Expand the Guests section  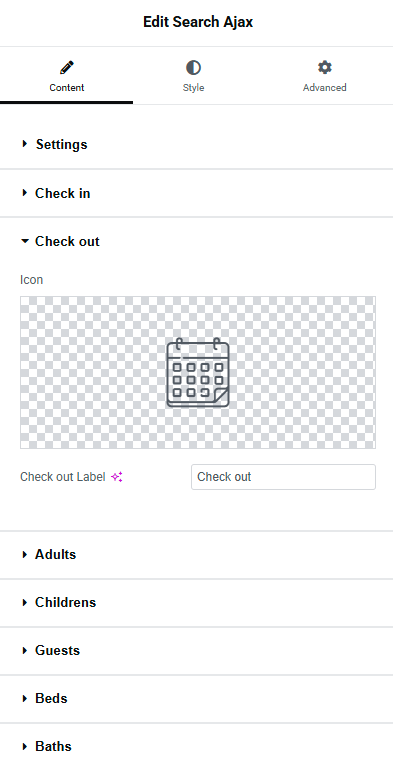coord(196,651)
